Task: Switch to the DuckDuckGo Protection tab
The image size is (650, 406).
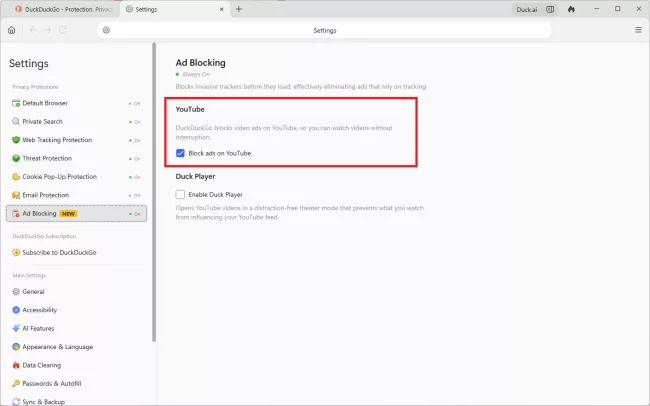Action: click(64, 9)
